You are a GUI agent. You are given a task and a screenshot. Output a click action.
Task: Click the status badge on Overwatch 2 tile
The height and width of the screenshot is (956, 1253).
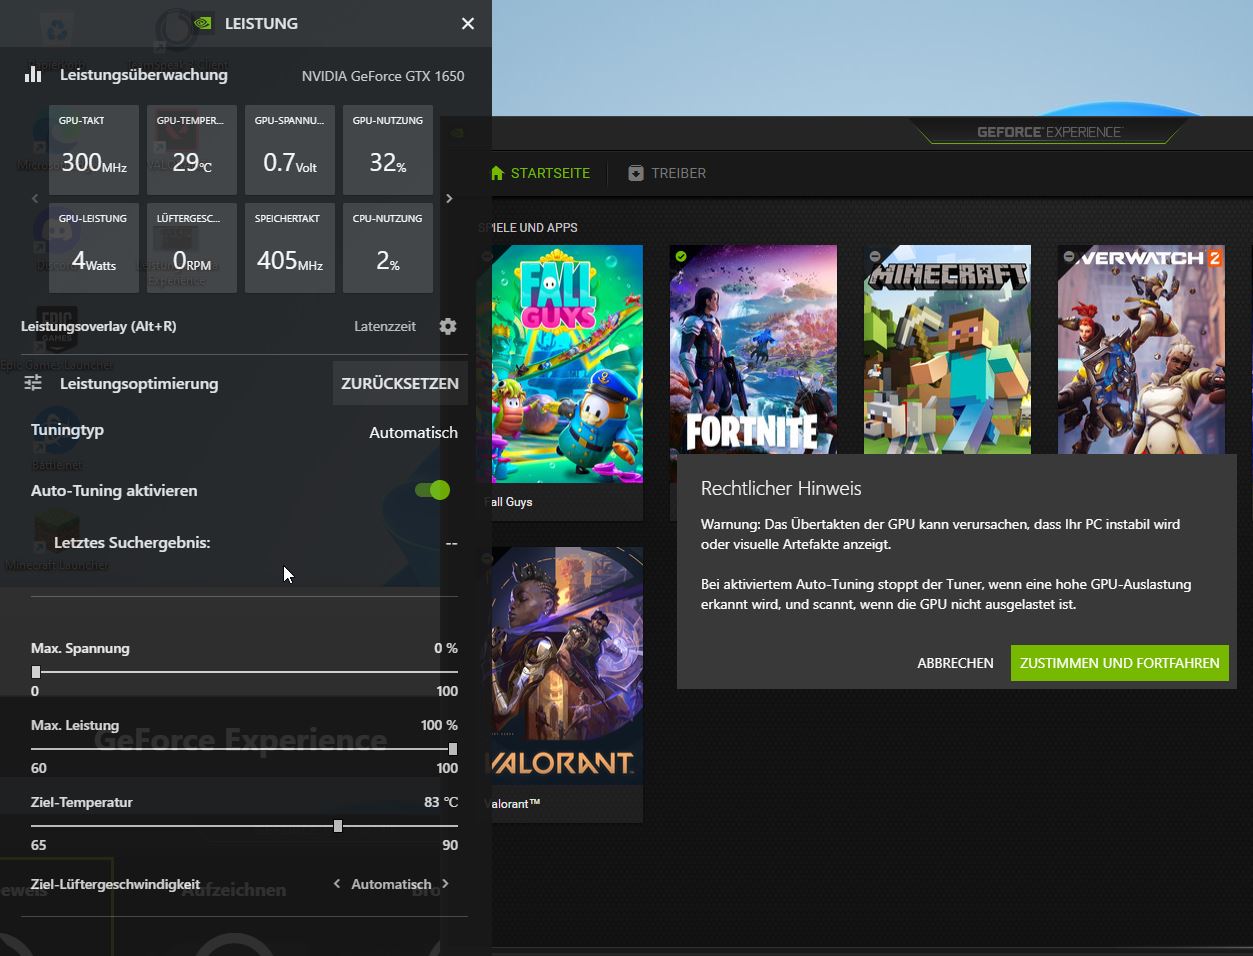coord(1069,257)
